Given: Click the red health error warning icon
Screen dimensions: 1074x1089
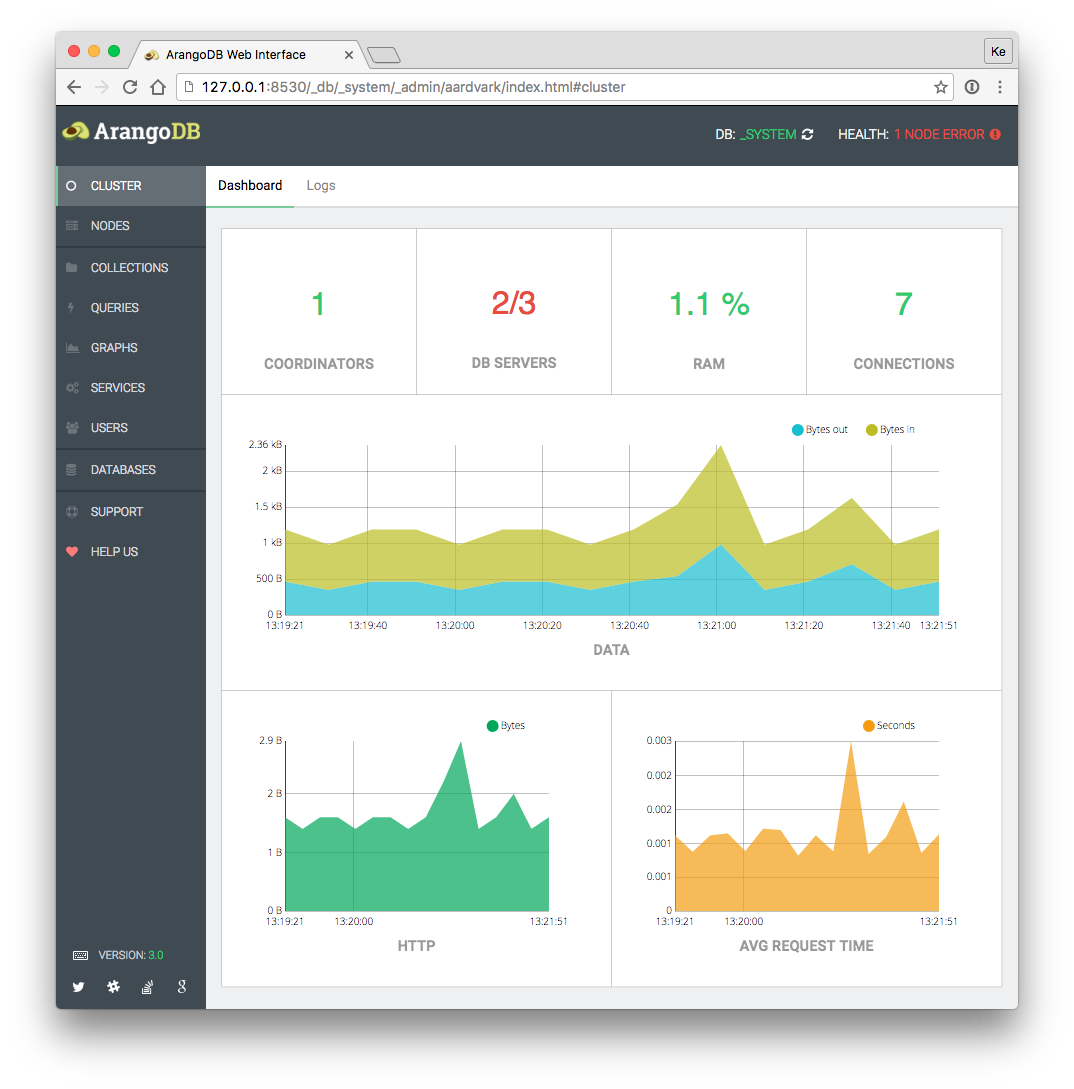Looking at the screenshot, I should coord(995,134).
